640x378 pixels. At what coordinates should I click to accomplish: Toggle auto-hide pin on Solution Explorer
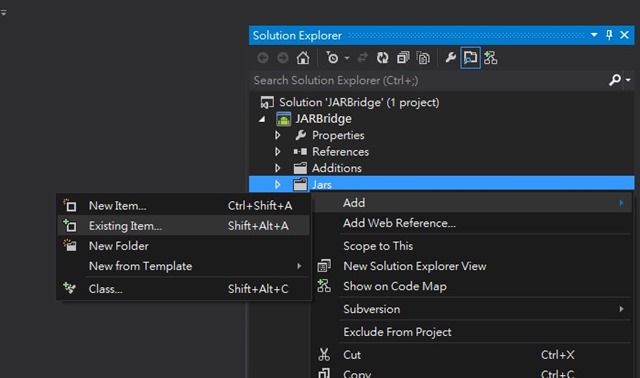point(609,35)
